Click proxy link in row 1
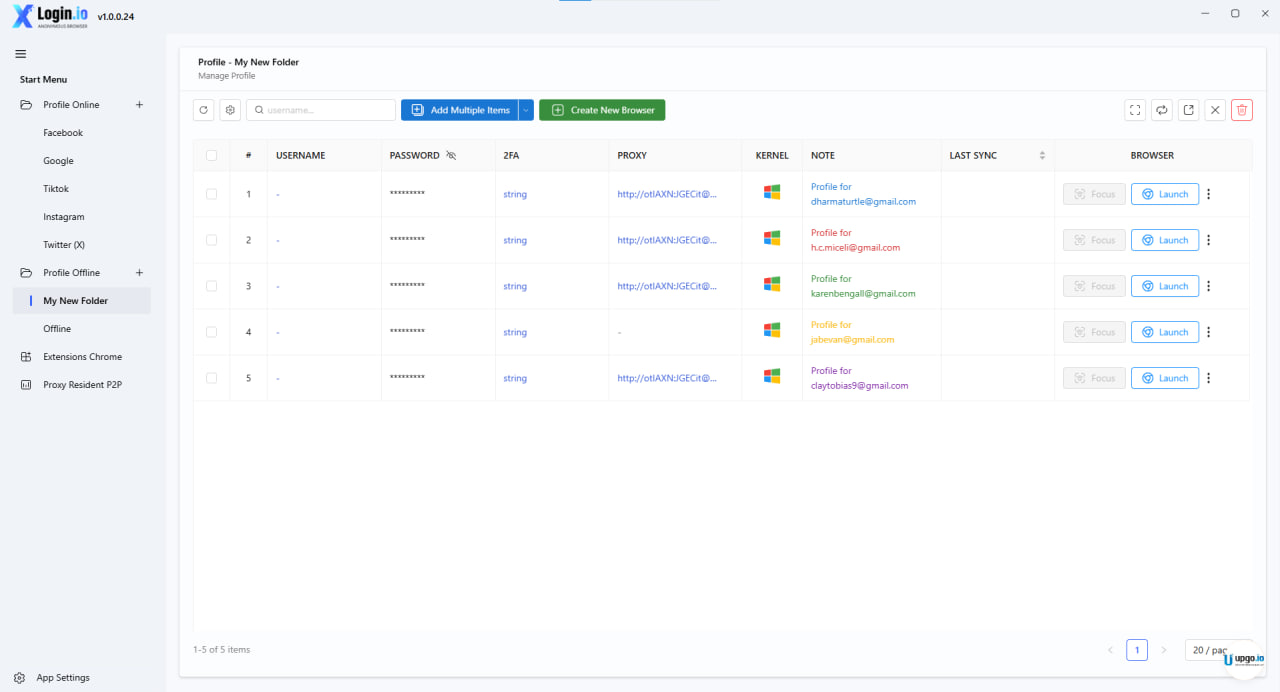Image resolution: width=1280 pixels, height=692 pixels. (667, 194)
